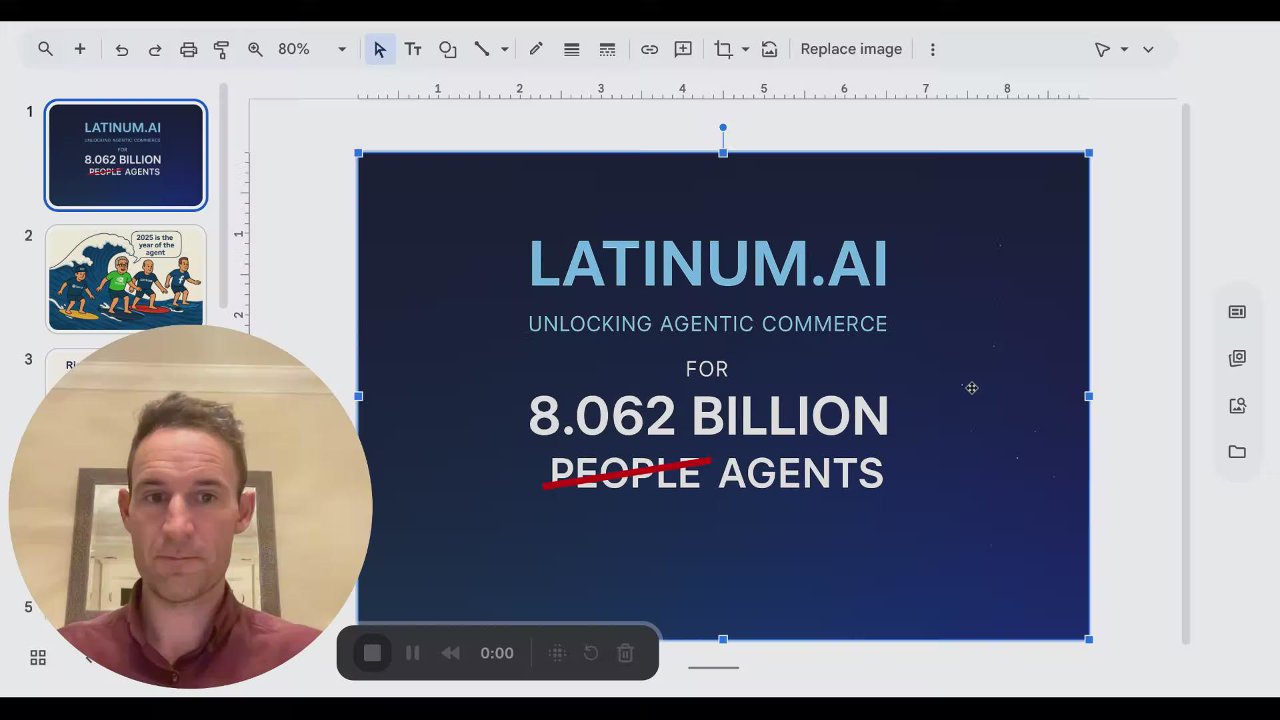Click UNLOCKING AGENTIC COMMERCE subtitle text

708,324
